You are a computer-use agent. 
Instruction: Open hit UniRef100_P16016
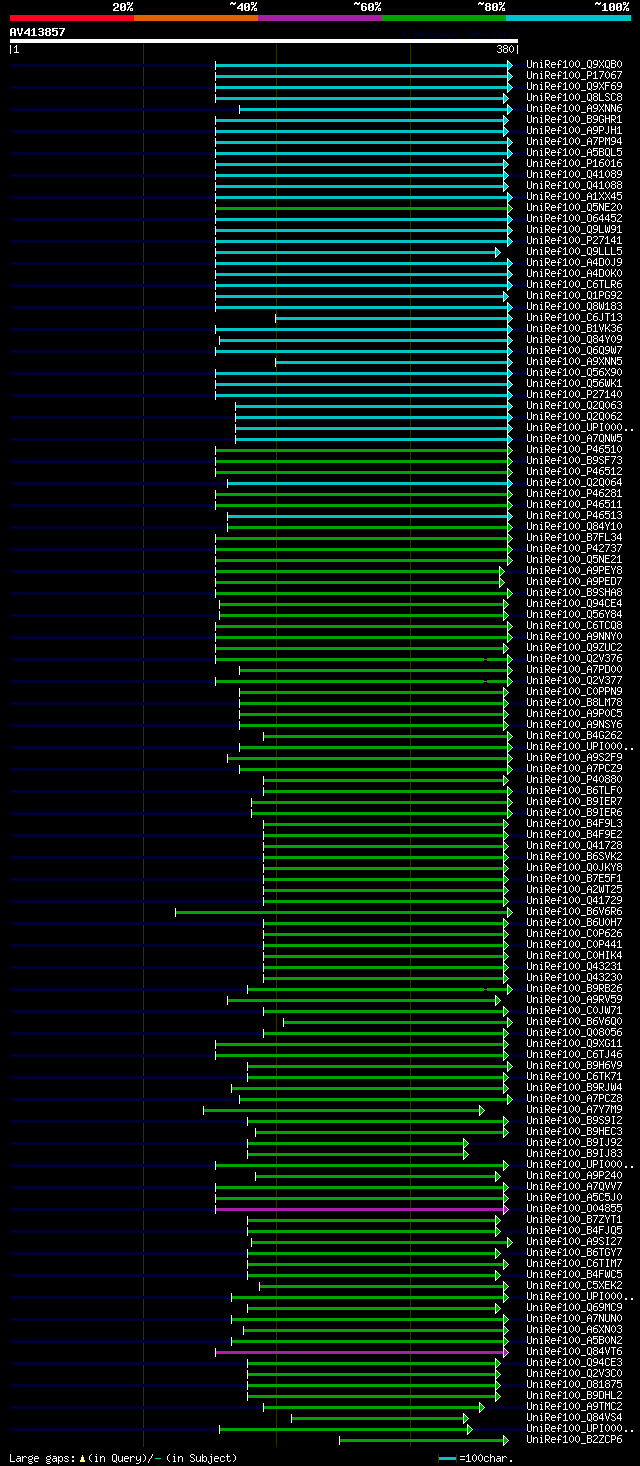(x=574, y=163)
